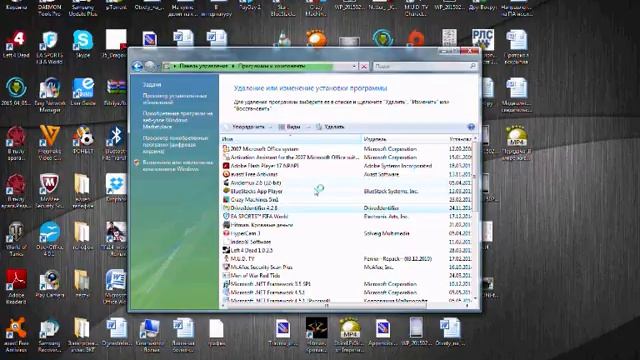The image size is (640, 360).
Task: Open the purchased programs (digital locker) link
Action: pyautogui.click(x=175, y=144)
